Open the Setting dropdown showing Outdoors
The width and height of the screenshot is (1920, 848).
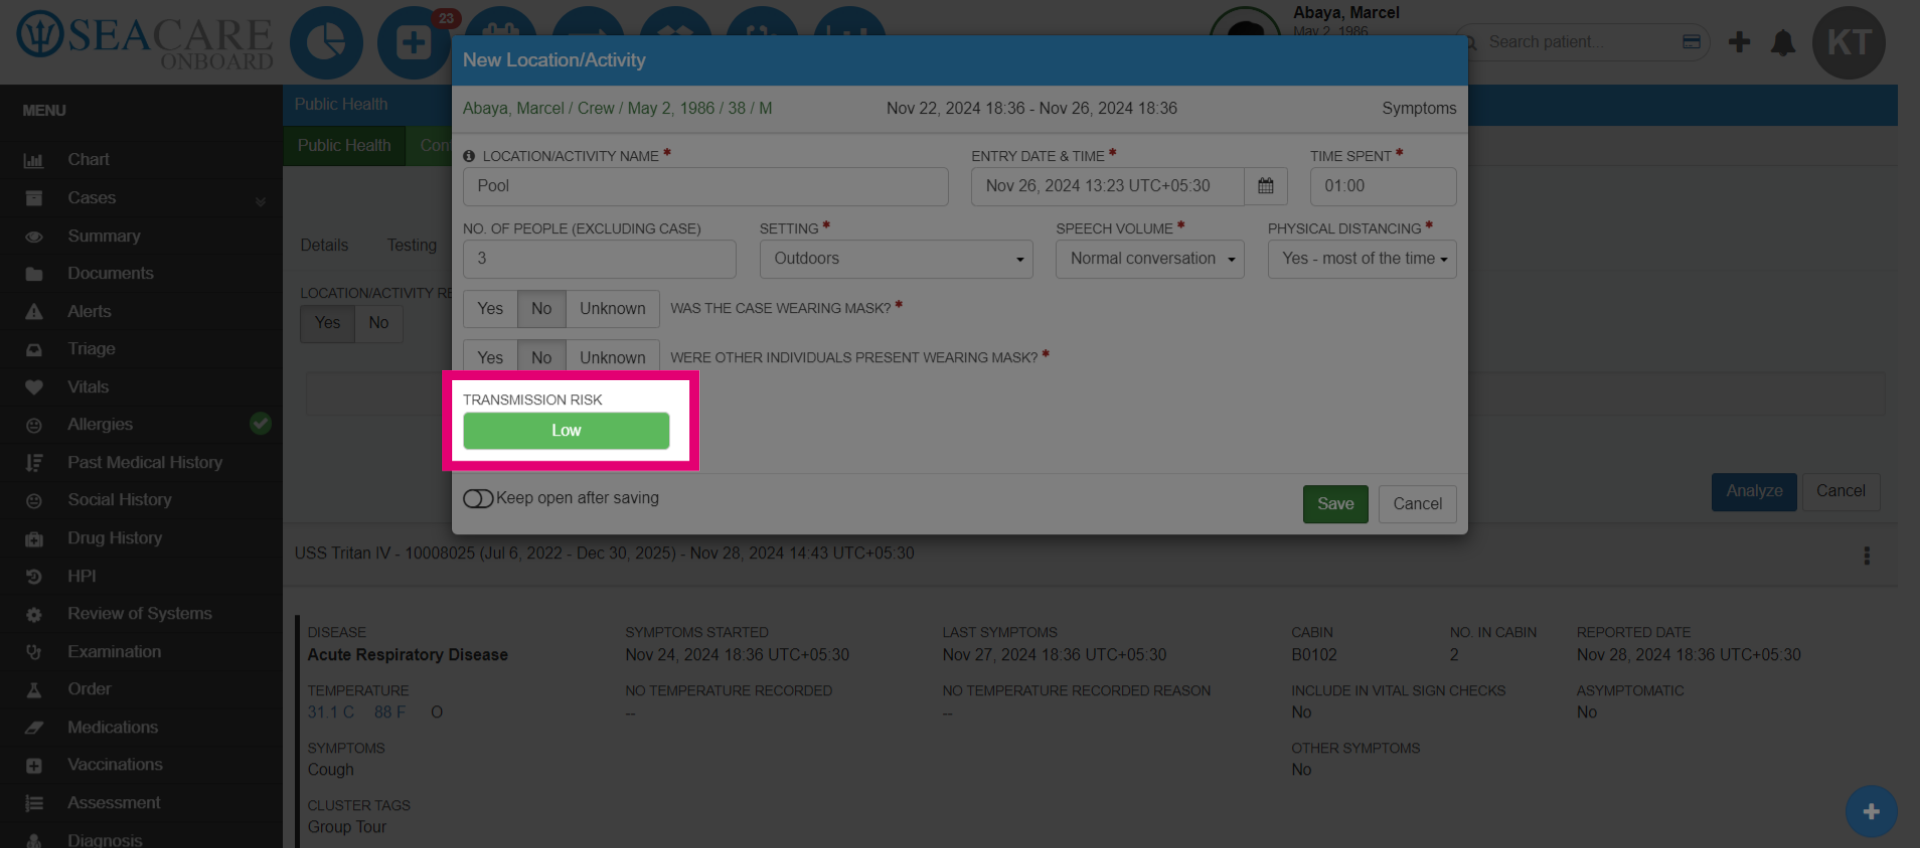(896, 259)
